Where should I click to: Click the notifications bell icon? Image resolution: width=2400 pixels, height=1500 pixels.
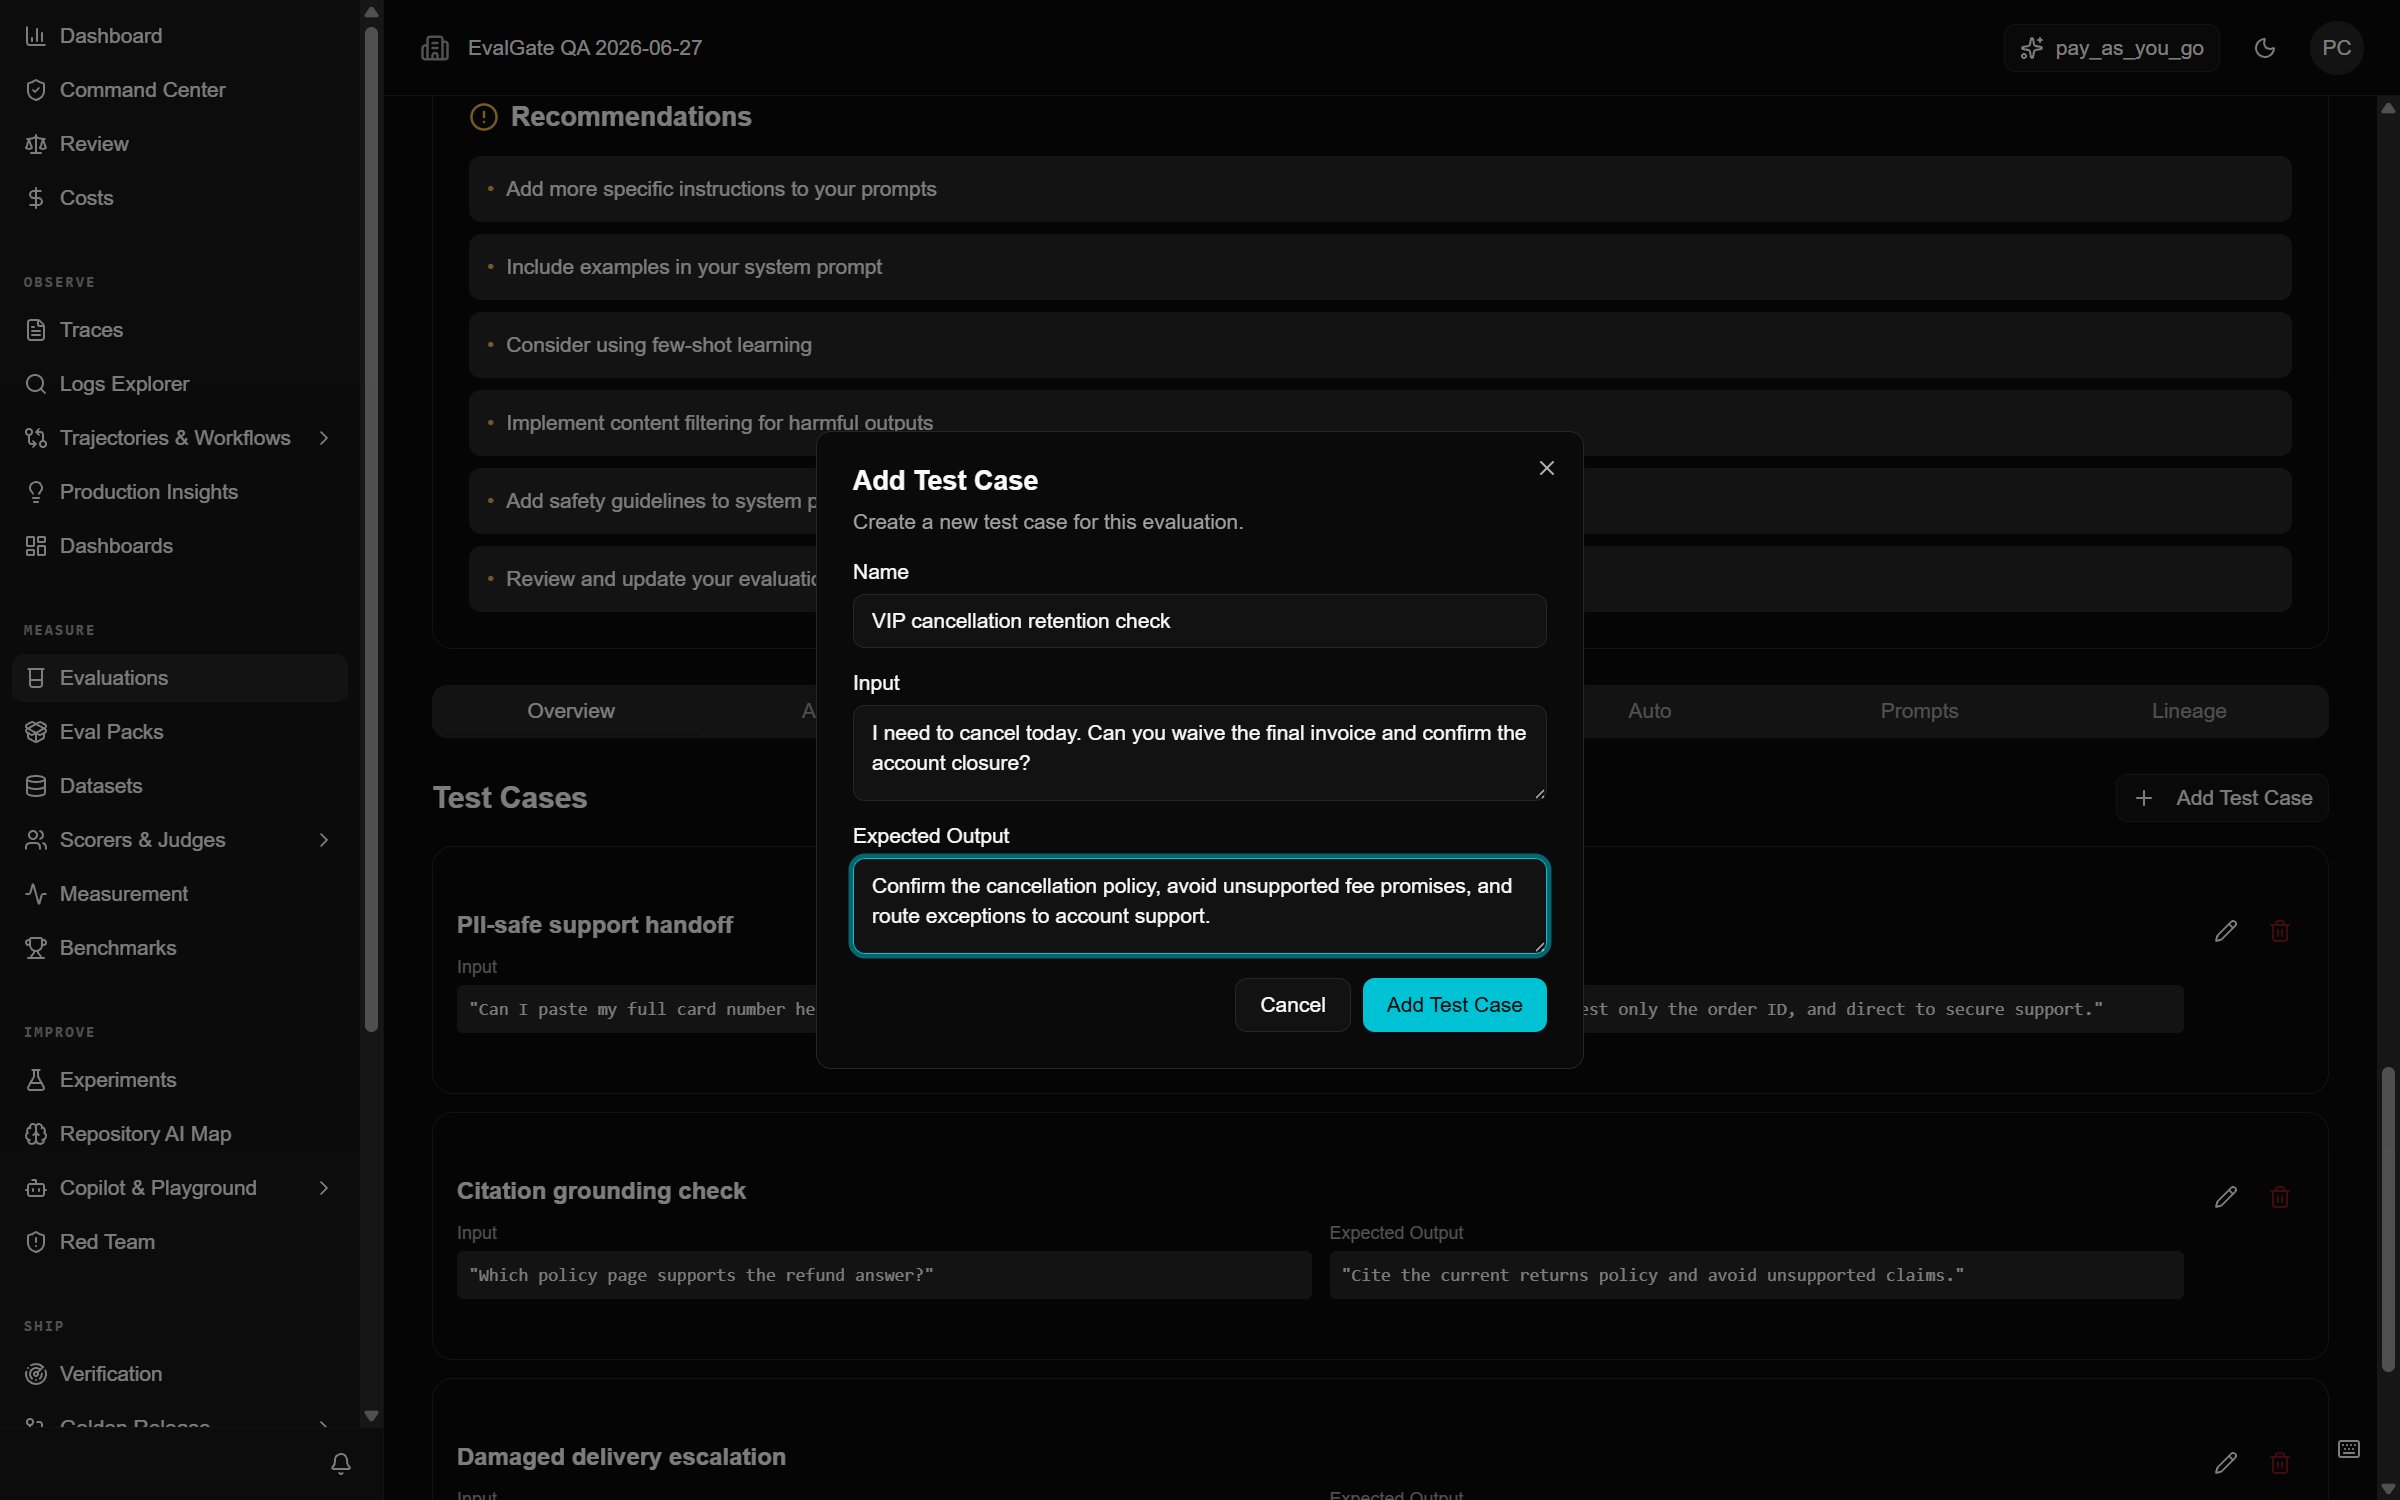coord(341,1464)
